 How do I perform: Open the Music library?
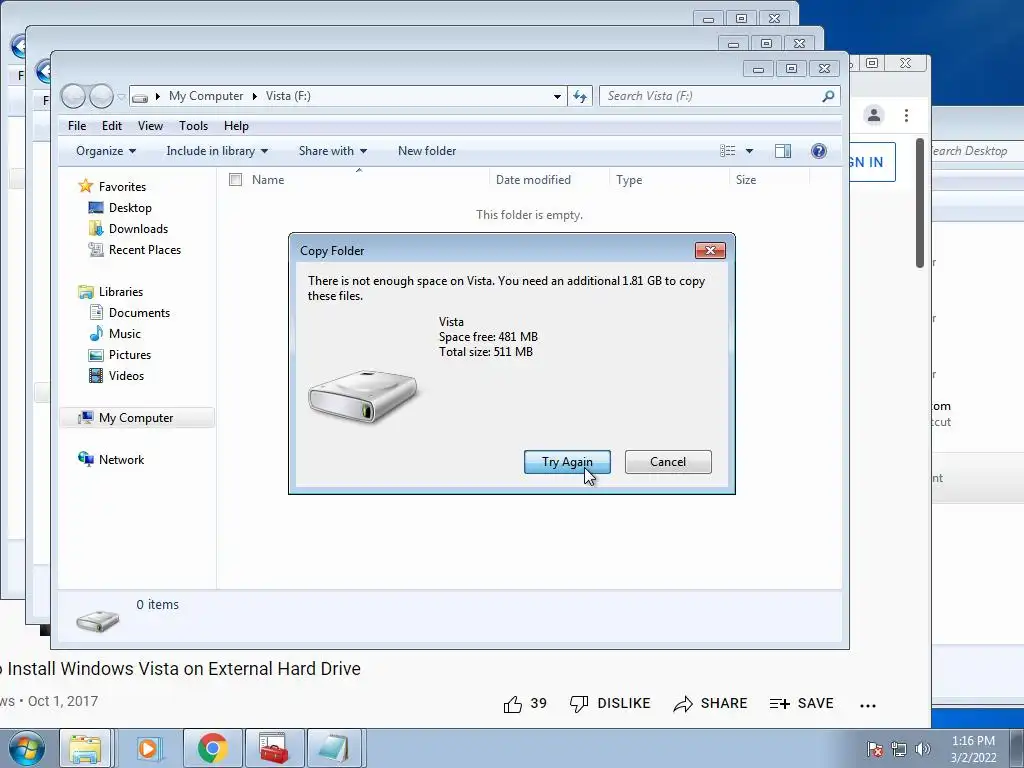click(114, 334)
